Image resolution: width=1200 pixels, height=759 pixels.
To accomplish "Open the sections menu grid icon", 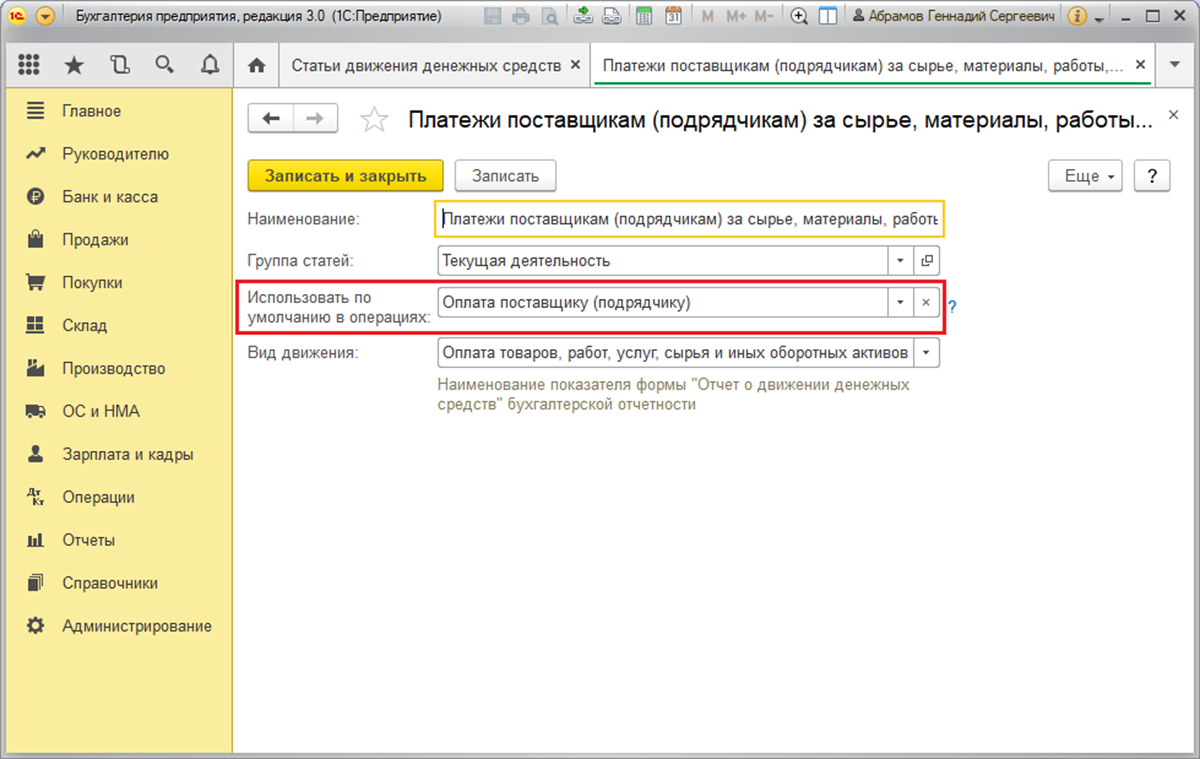I will click(29, 66).
